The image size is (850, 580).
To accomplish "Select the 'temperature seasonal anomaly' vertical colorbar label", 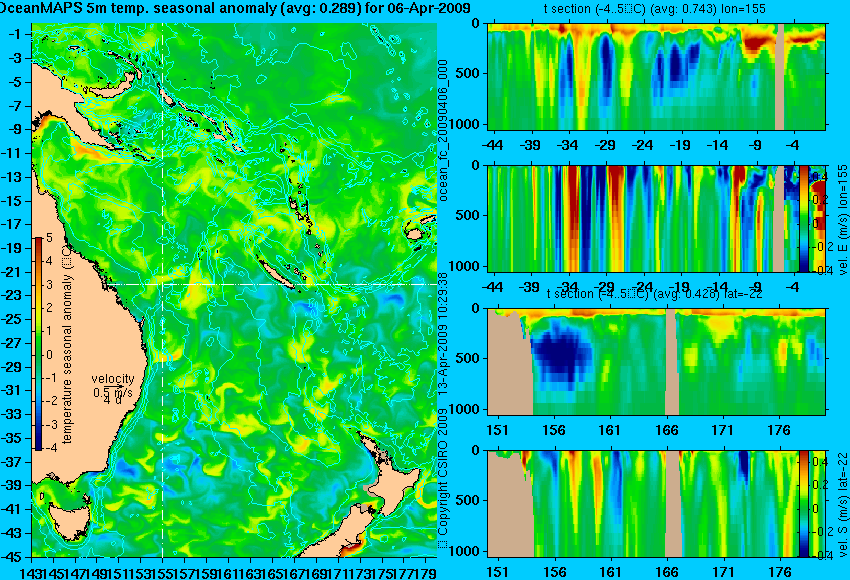I will [67, 345].
